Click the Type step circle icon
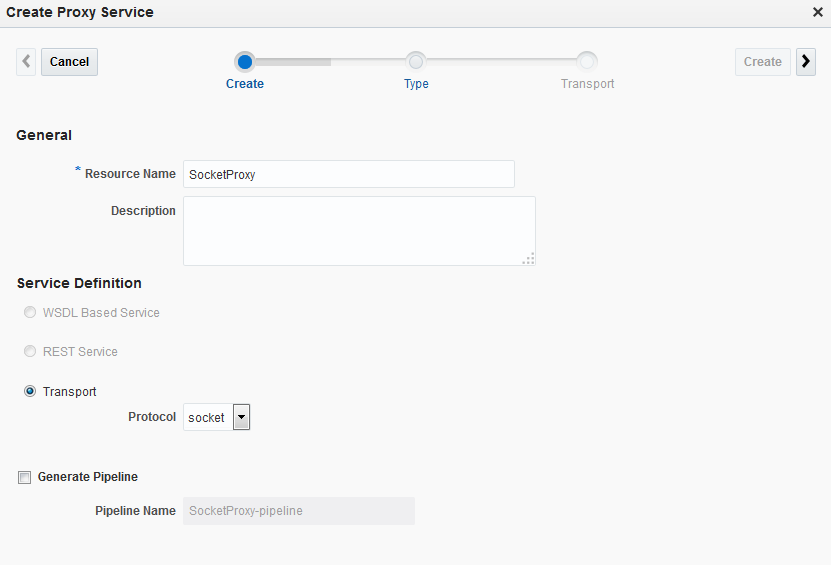 416,62
